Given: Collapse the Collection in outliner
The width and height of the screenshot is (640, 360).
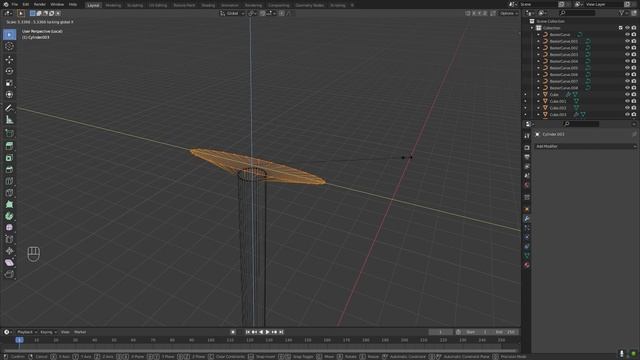Looking at the screenshot, I should (x=532, y=28).
